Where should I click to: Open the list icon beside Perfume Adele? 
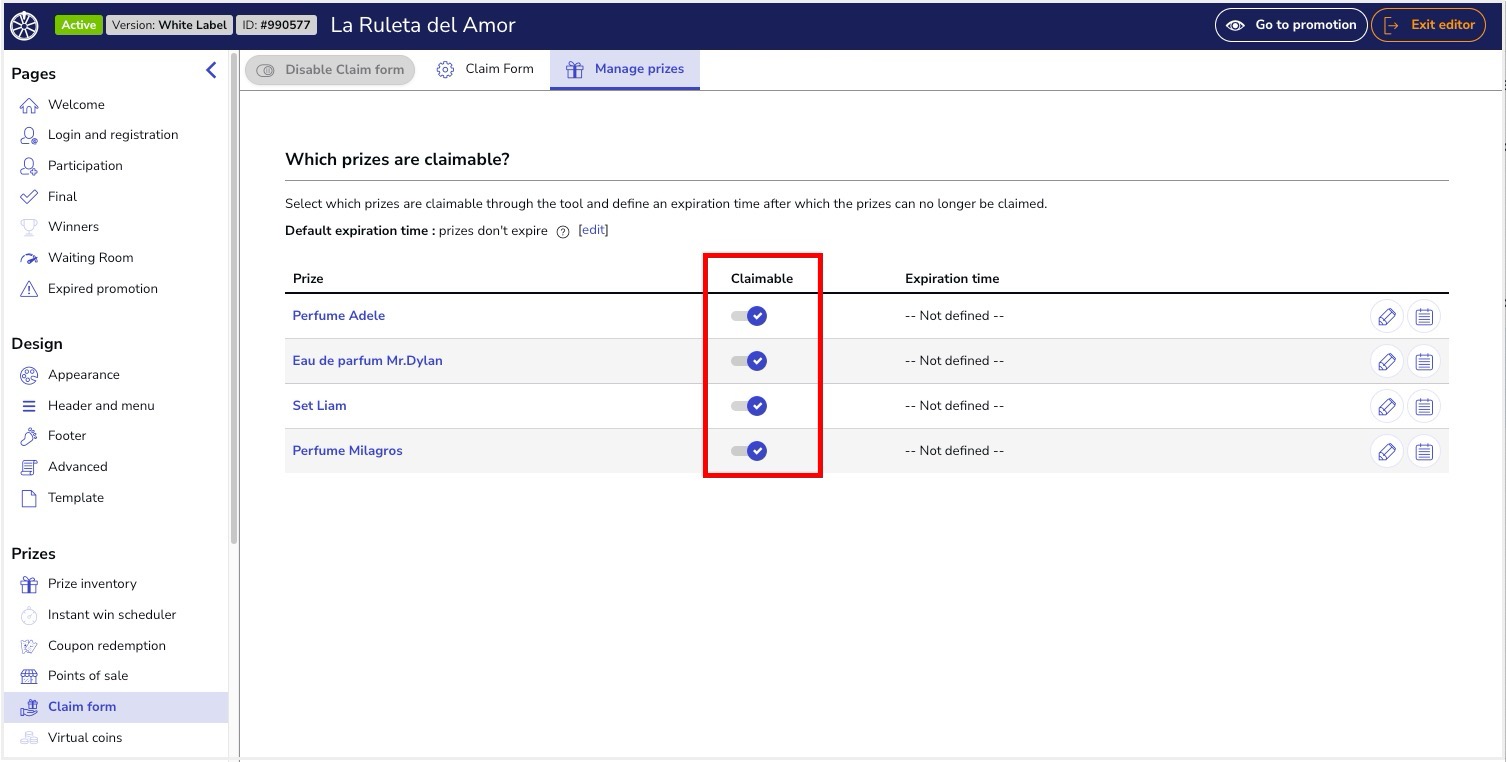[1424, 316]
